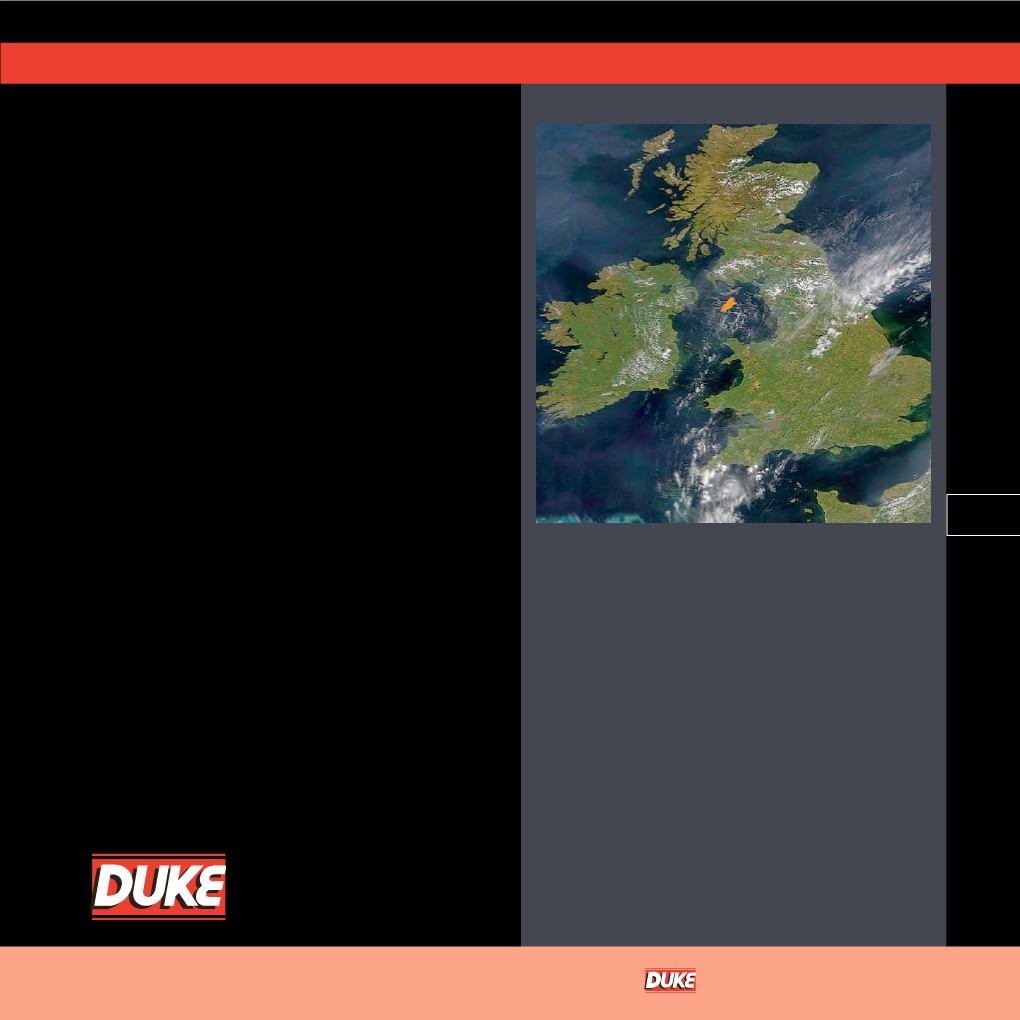Click the small DUKE logo in the bottom salmon bar
Image resolution: width=1020 pixels, height=1020 pixels.
click(670, 980)
